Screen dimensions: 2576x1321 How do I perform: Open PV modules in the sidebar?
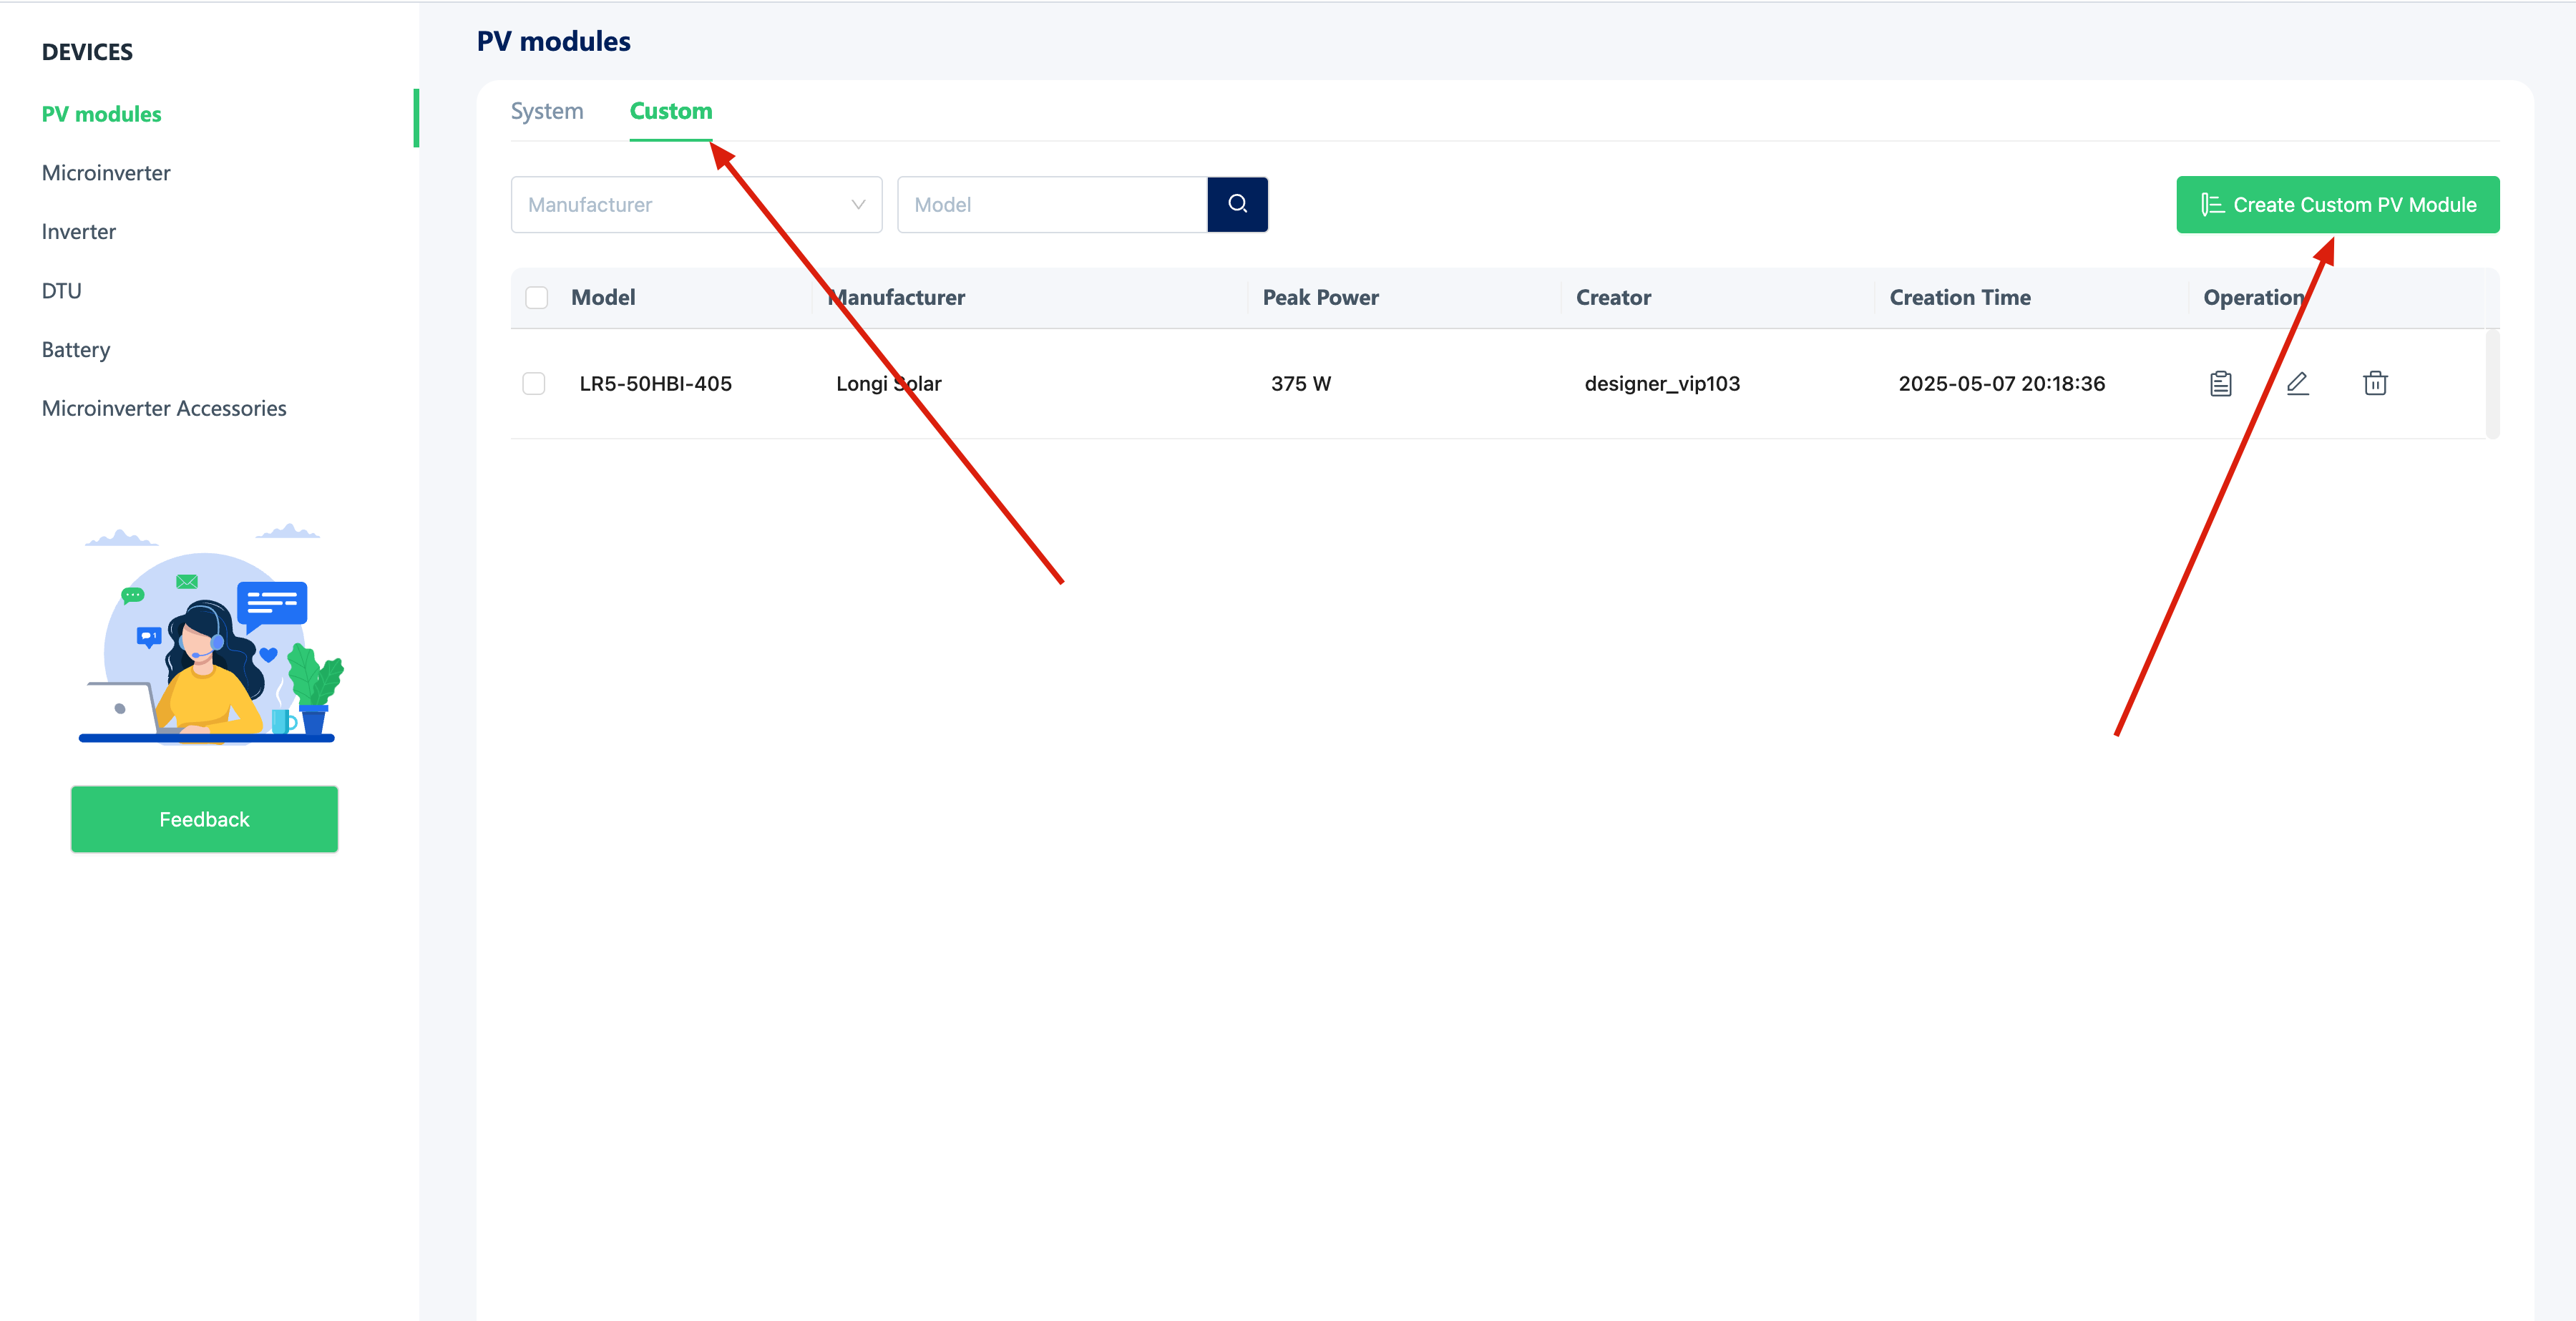[x=101, y=114]
